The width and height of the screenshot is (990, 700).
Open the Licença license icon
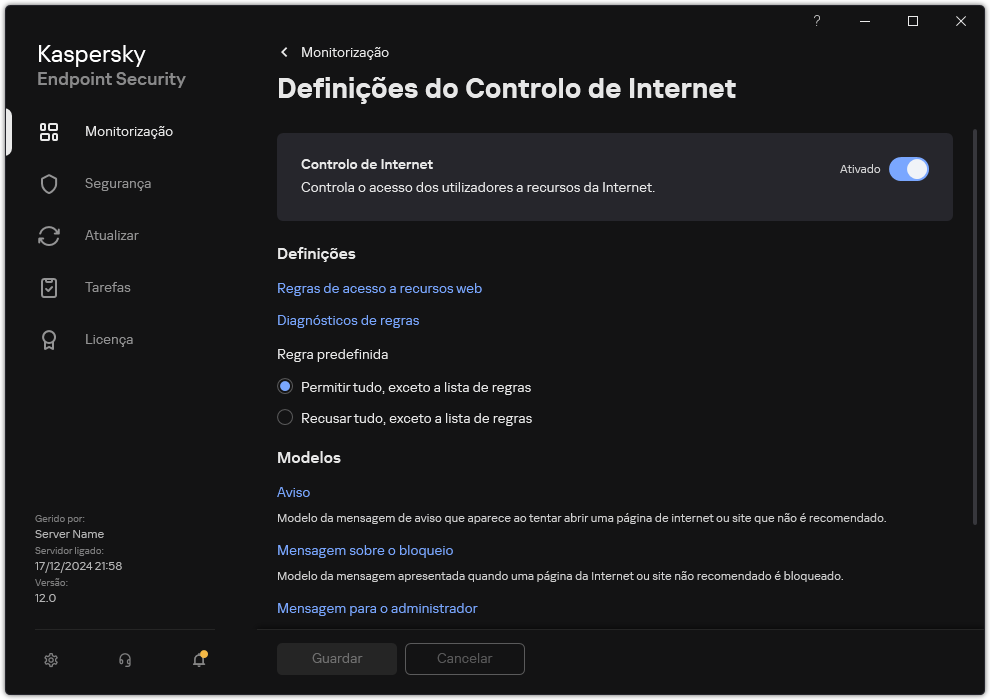coord(49,339)
